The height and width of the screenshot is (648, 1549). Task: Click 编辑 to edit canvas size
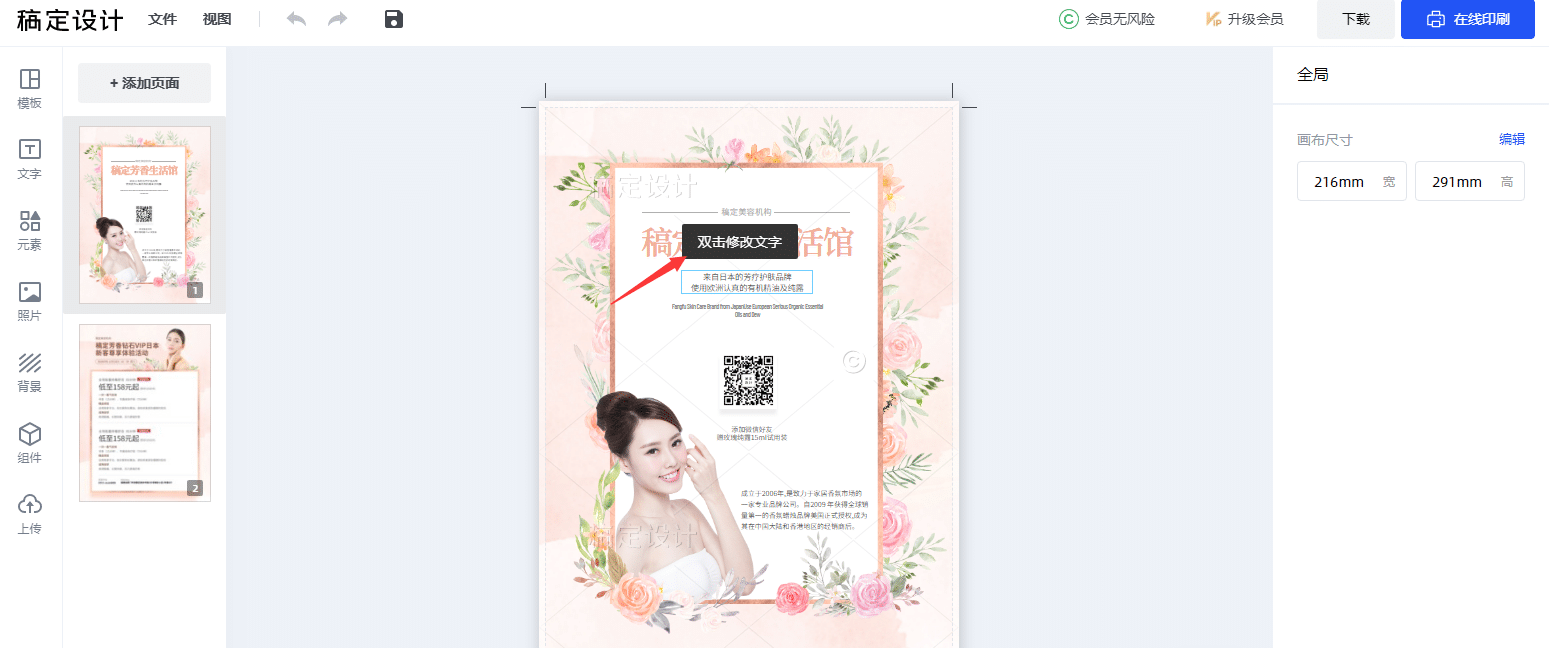pyautogui.click(x=1511, y=139)
